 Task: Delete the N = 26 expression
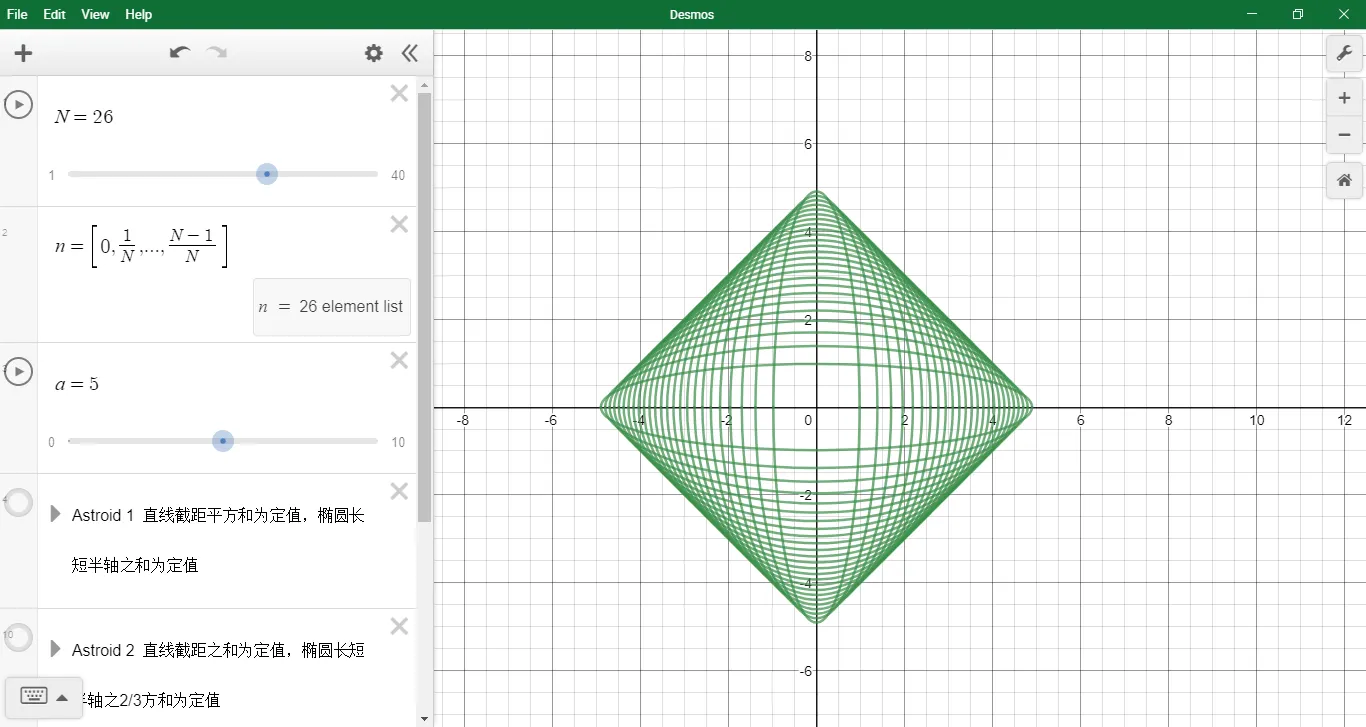click(x=398, y=94)
